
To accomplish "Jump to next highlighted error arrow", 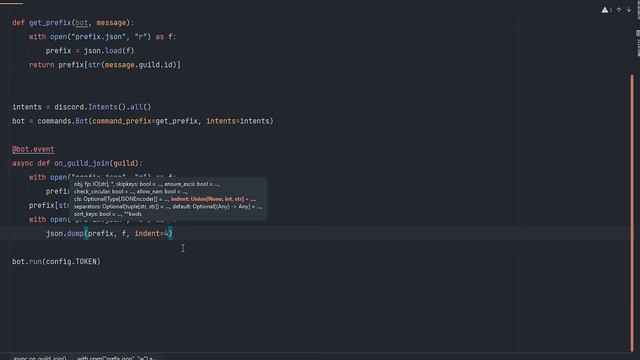I will (629, 10).
